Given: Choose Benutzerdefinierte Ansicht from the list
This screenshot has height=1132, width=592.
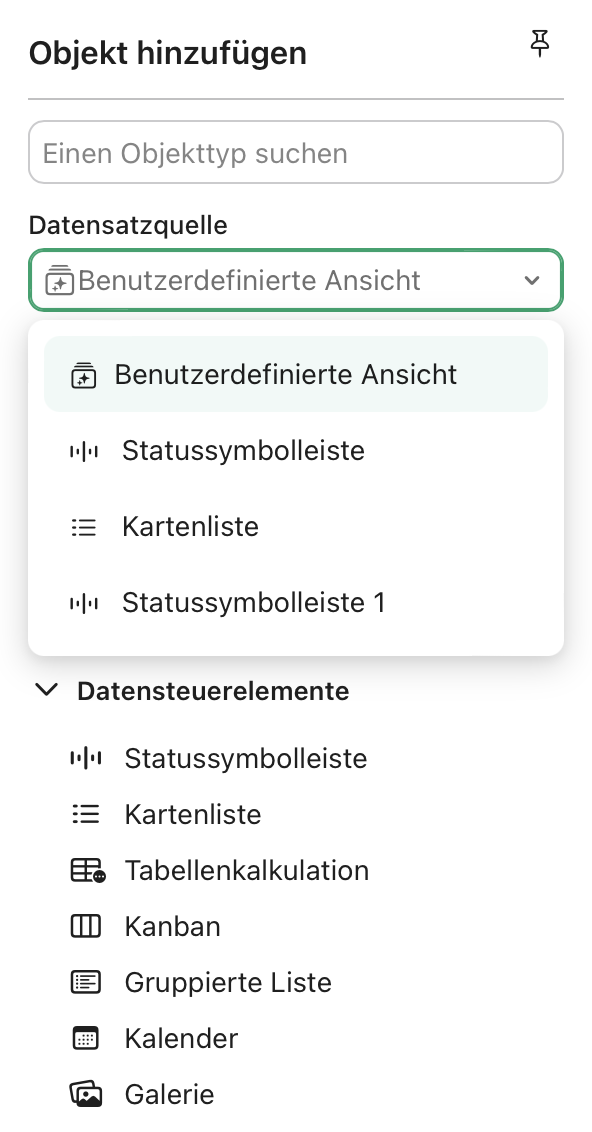Looking at the screenshot, I should tap(287, 374).
